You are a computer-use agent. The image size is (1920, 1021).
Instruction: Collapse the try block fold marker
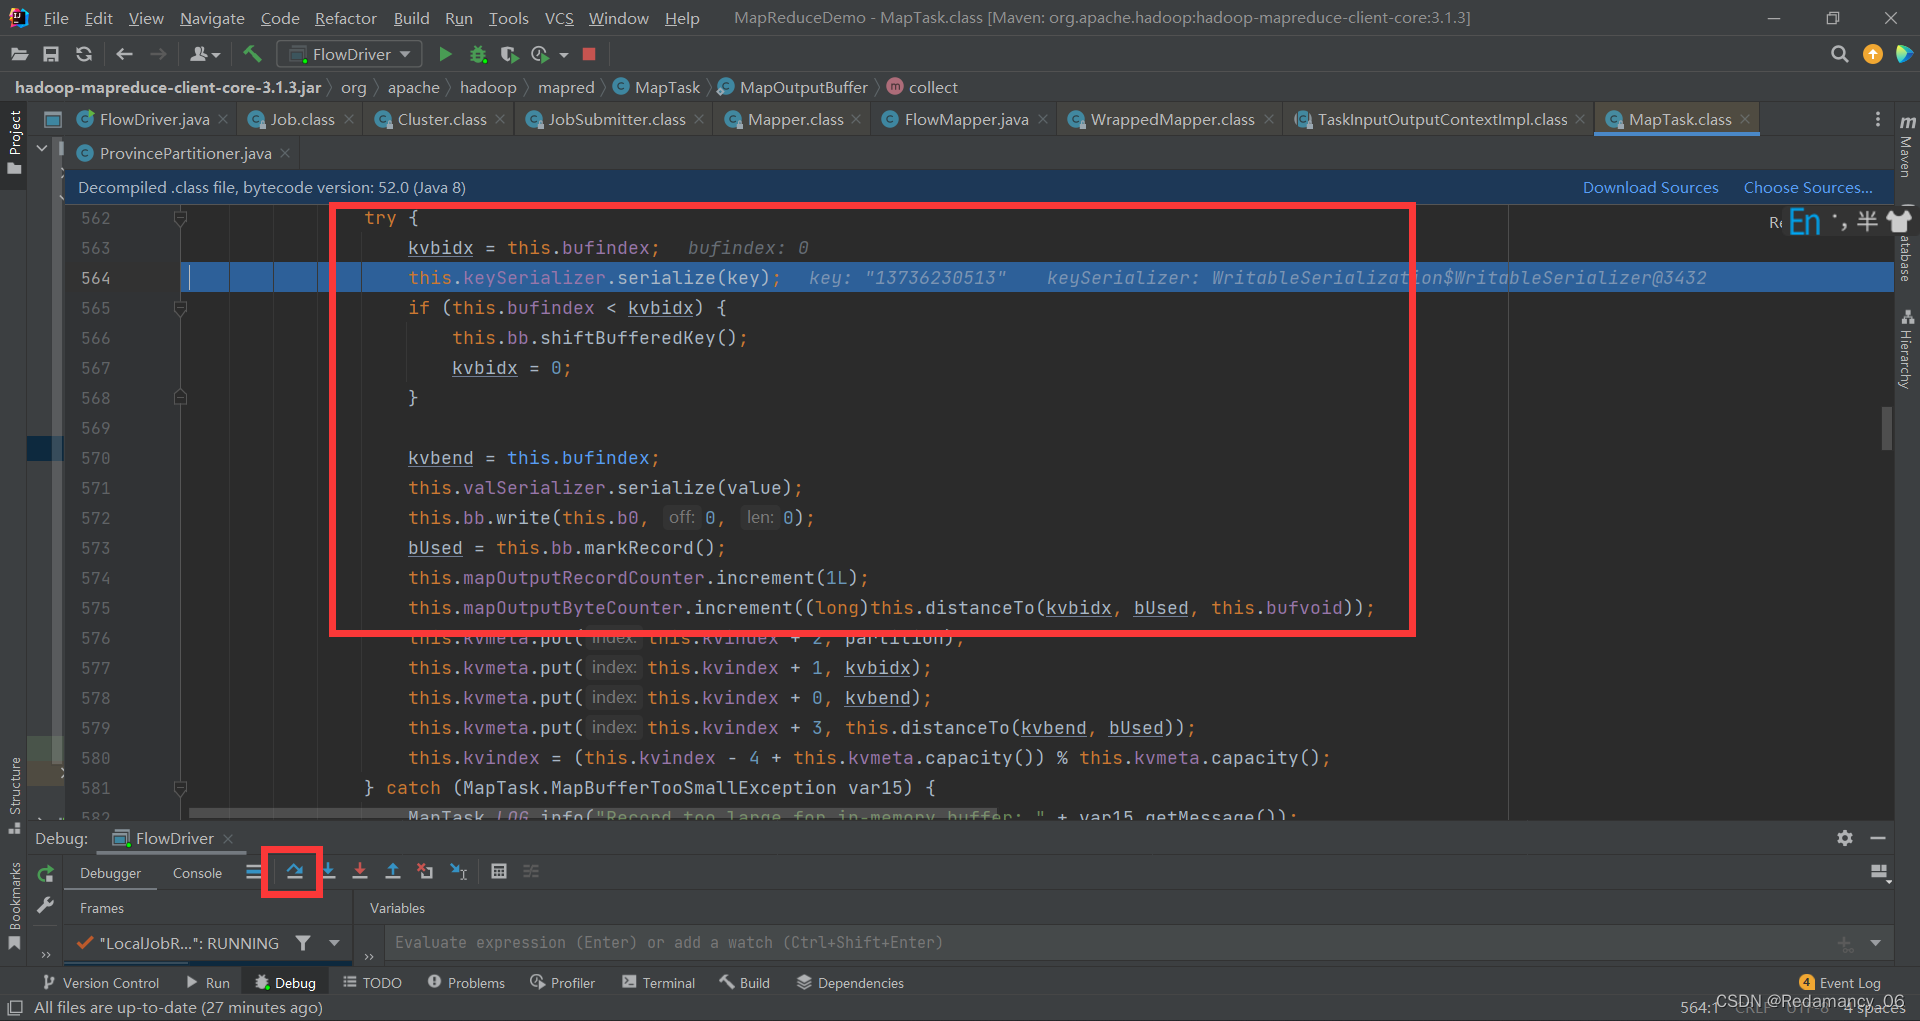coord(180,218)
